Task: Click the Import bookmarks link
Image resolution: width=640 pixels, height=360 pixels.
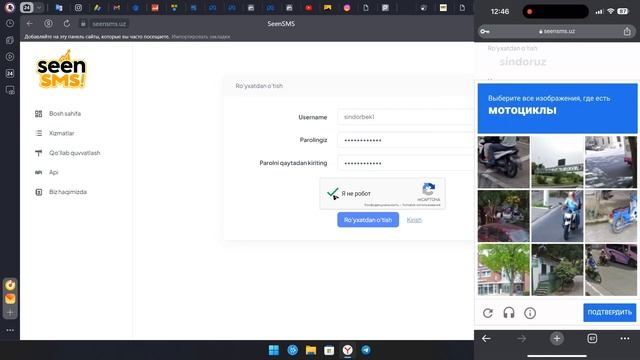Action: point(200,37)
